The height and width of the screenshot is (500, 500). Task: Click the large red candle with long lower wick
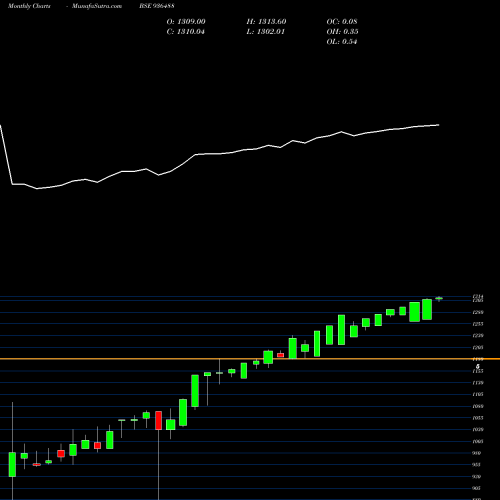click(x=159, y=421)
